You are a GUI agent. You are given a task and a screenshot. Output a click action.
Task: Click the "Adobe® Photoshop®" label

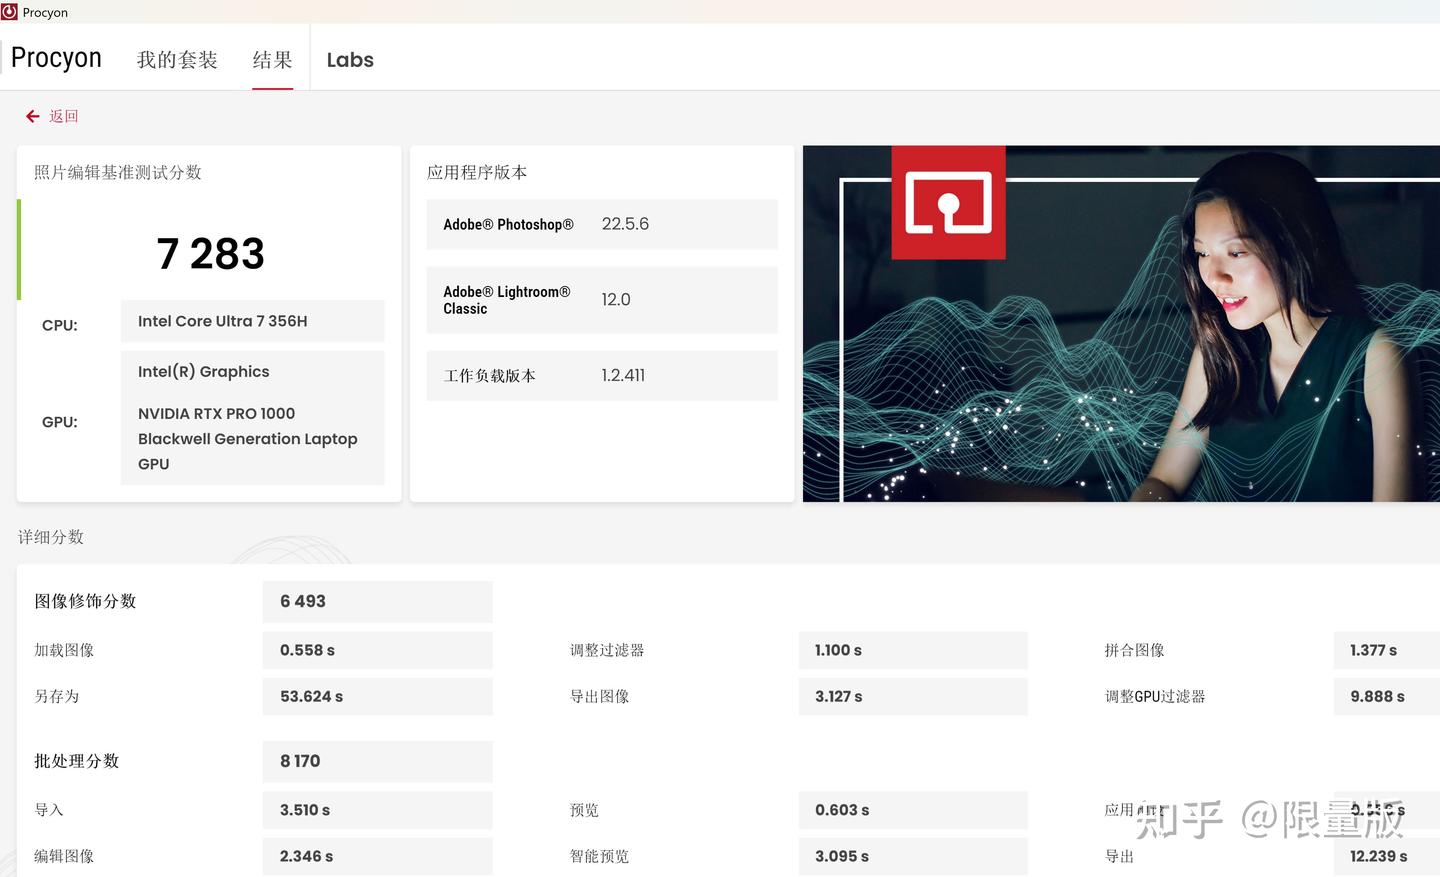tap(509, 224)
